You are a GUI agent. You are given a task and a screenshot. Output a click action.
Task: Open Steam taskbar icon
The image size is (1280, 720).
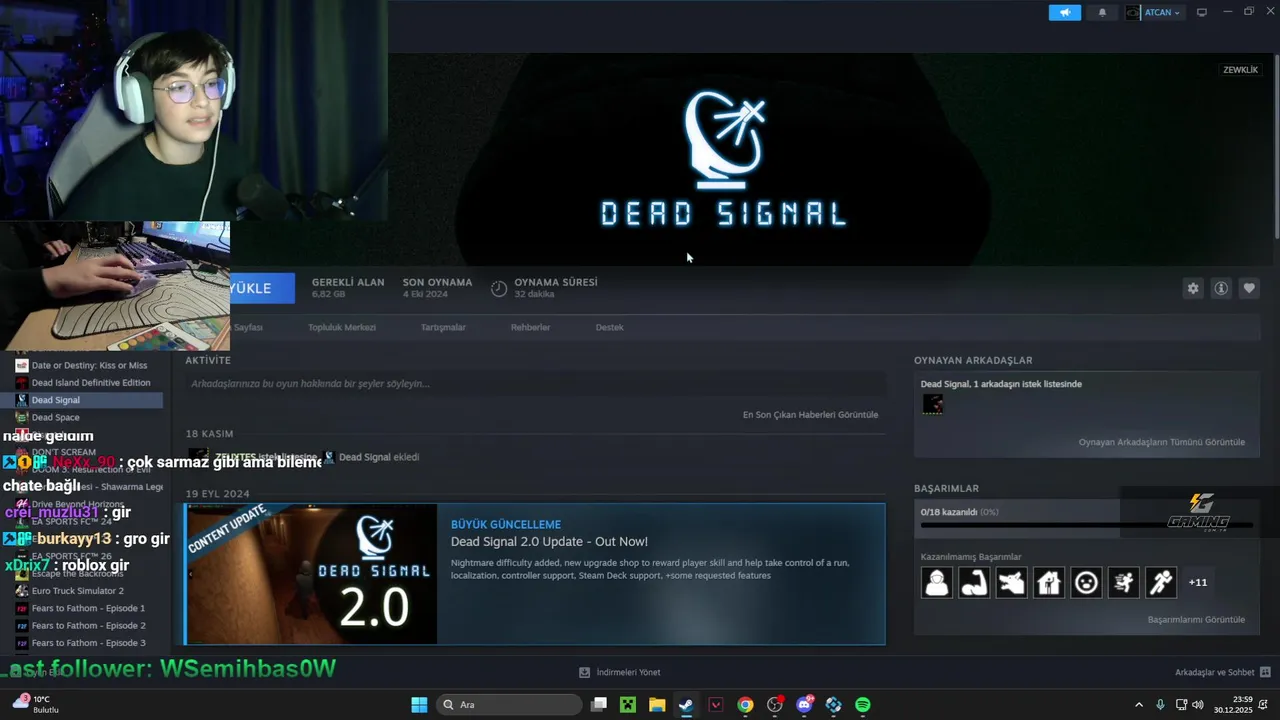[686, 704]
